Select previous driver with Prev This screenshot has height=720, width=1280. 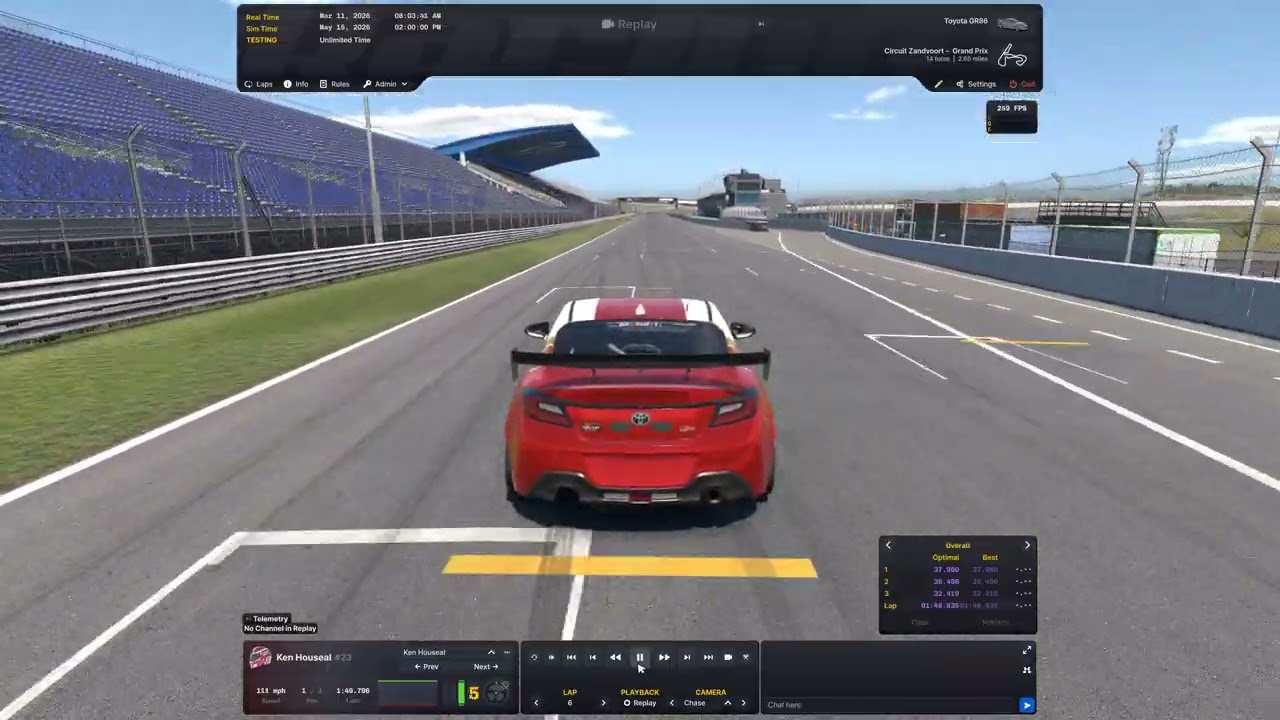(427, 667)
